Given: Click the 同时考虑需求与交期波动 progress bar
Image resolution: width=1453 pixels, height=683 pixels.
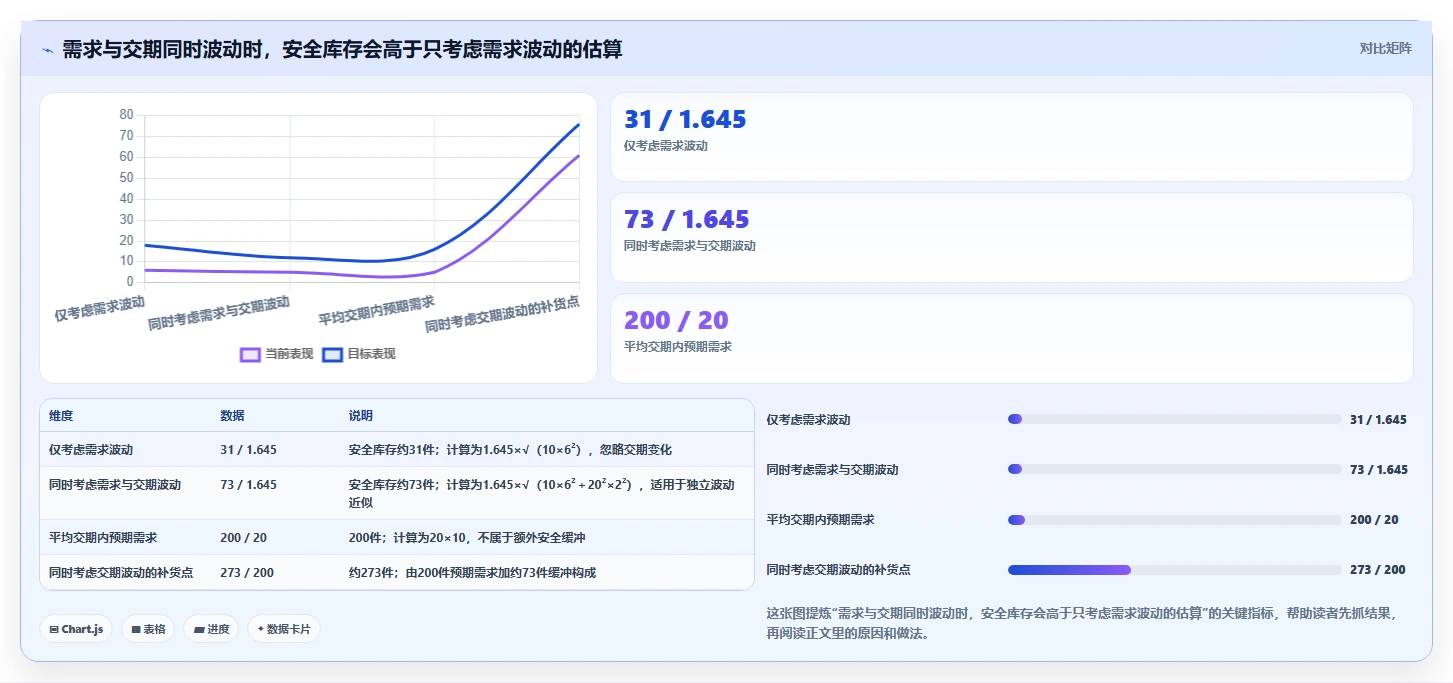Looking at the screenshot, I should tap(1174, 469).
